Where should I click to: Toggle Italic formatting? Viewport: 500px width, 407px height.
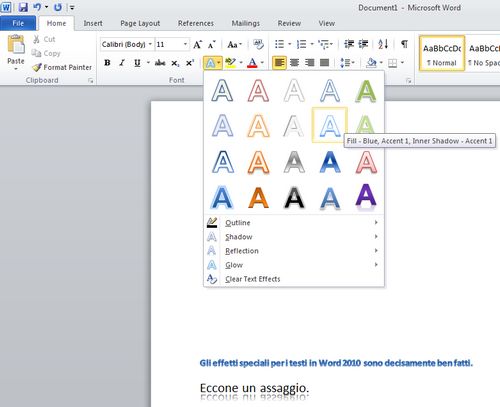122,63
